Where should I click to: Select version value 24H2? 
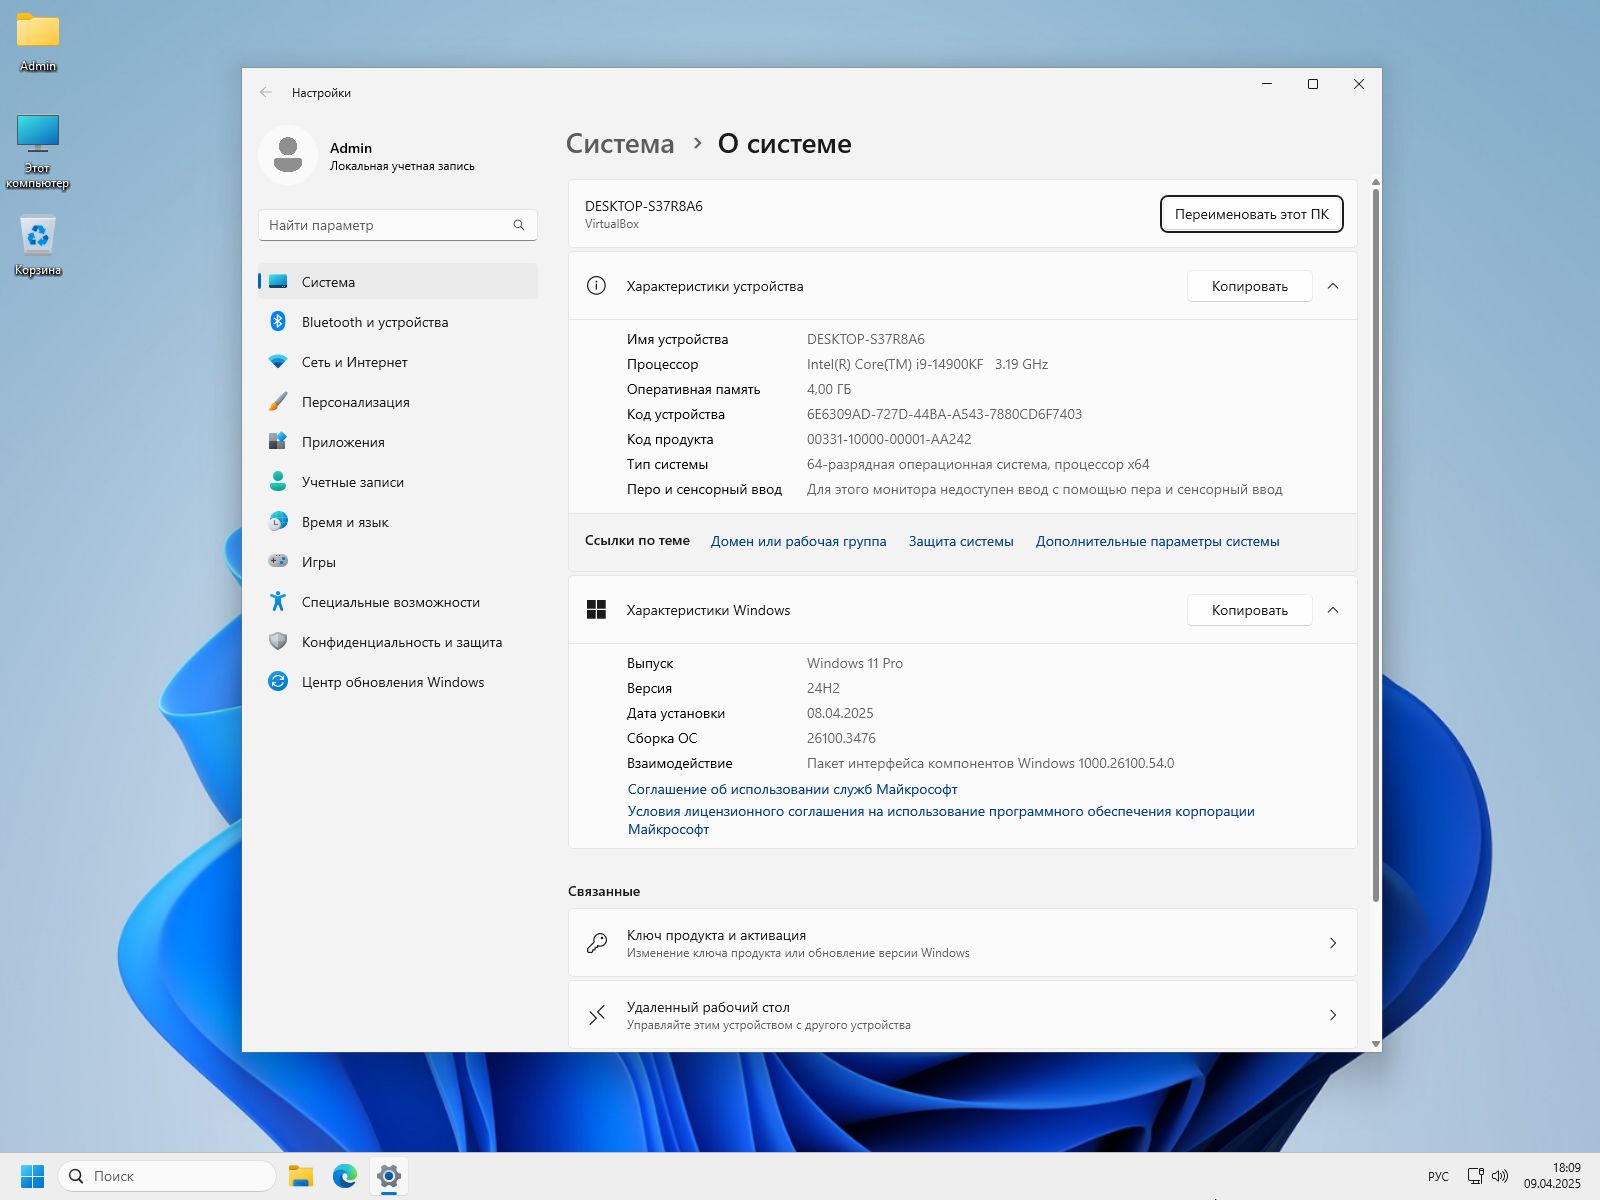tap(823, 688)
